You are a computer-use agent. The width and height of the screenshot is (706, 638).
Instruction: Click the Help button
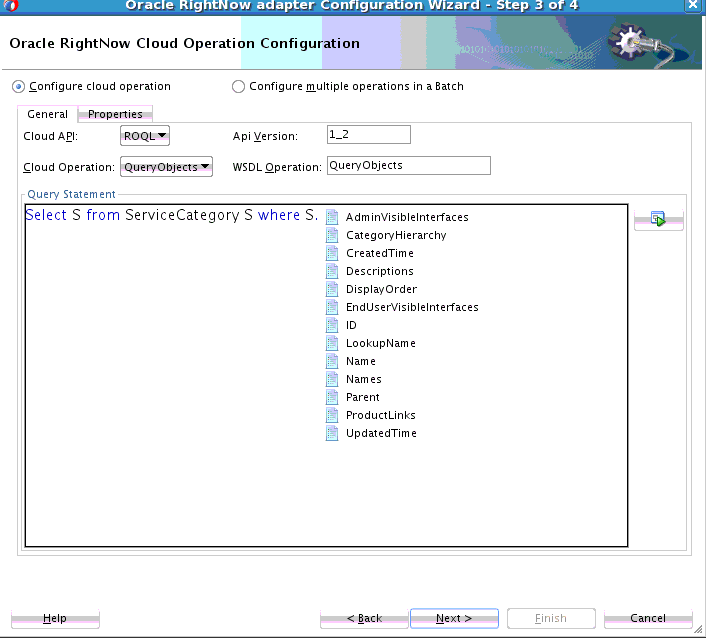[55, 618]
